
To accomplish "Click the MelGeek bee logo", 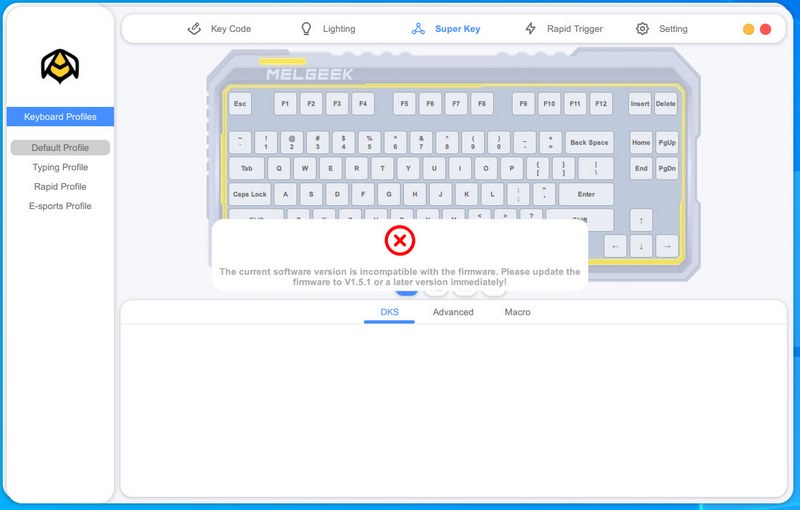I will (x=60, y=66).
